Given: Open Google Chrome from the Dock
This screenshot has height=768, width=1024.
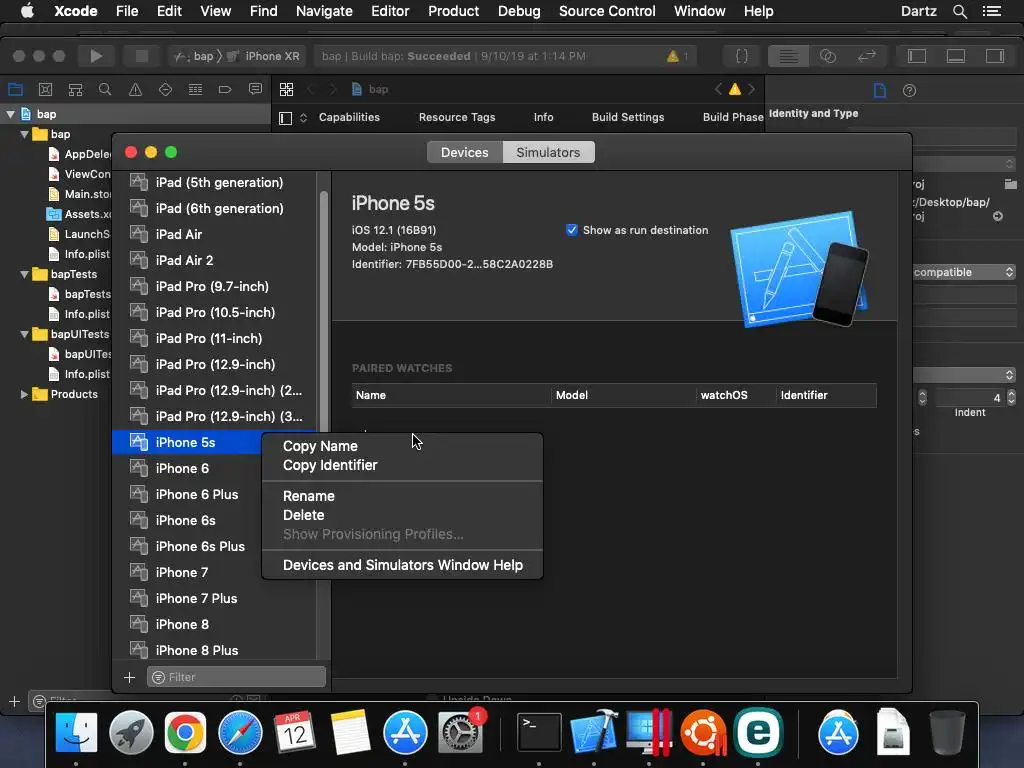Looking at the screenshot, I should click(185, 732).
